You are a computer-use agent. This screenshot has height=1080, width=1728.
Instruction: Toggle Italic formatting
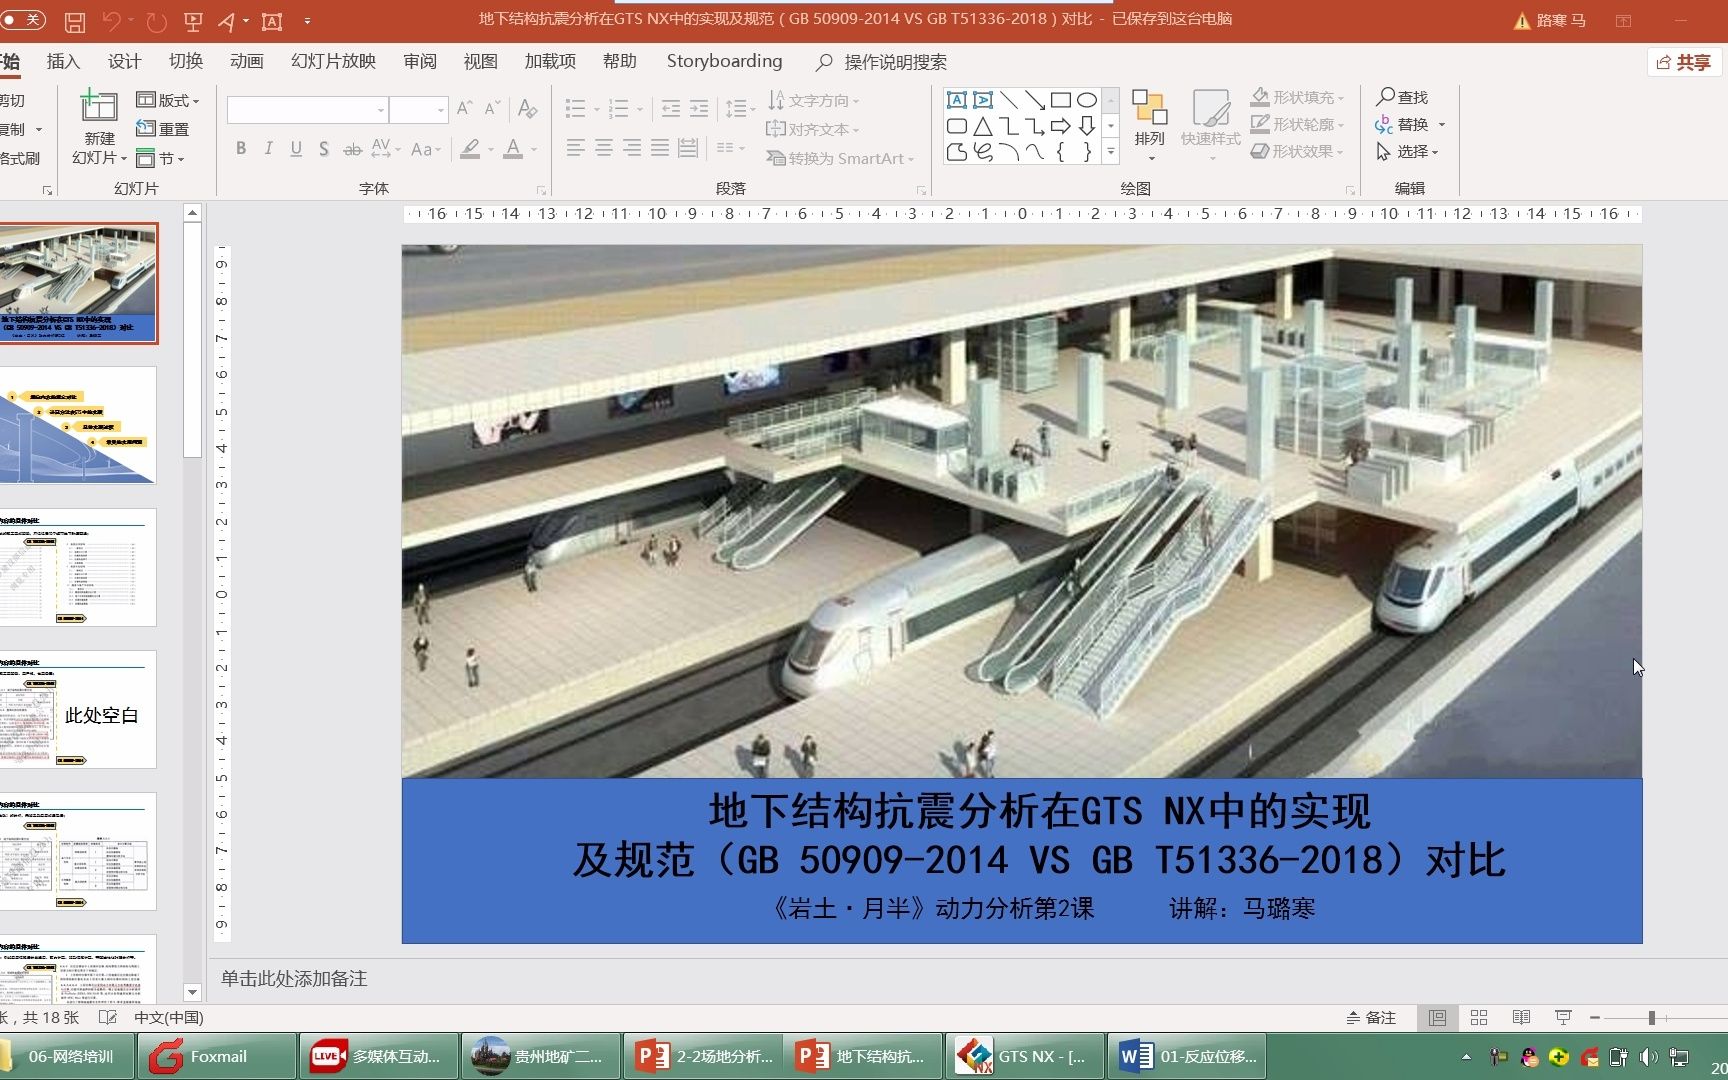click(x=268, y=149)
